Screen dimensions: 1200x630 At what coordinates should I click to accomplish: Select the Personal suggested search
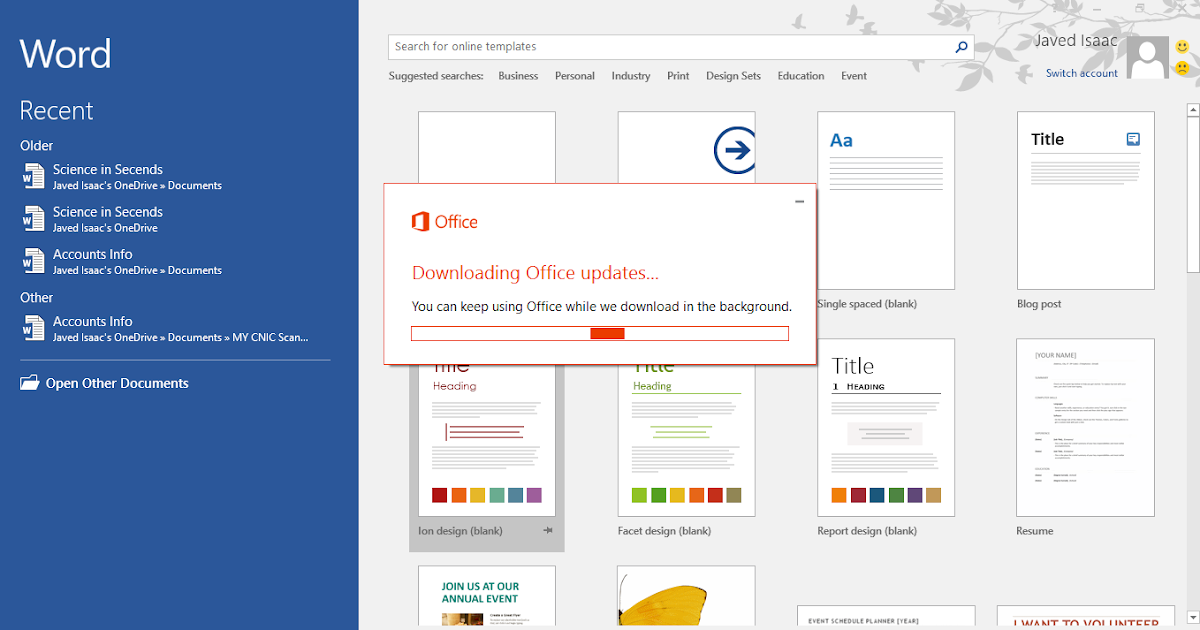(x=575, y=76)
